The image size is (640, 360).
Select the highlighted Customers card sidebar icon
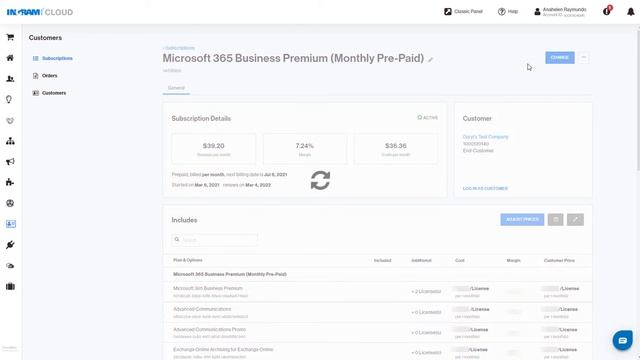(x=11, y=224)
